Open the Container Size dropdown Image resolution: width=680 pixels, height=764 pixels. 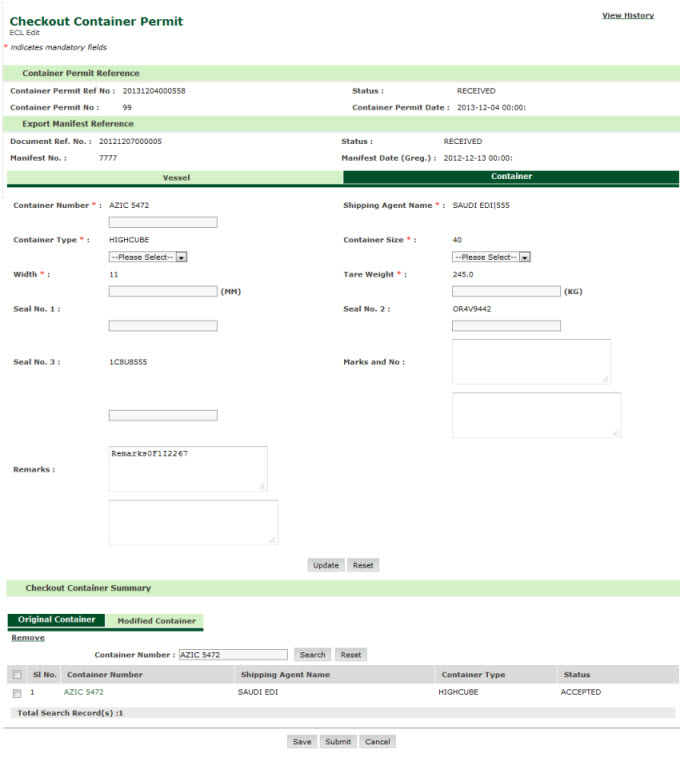coord(491,257)
